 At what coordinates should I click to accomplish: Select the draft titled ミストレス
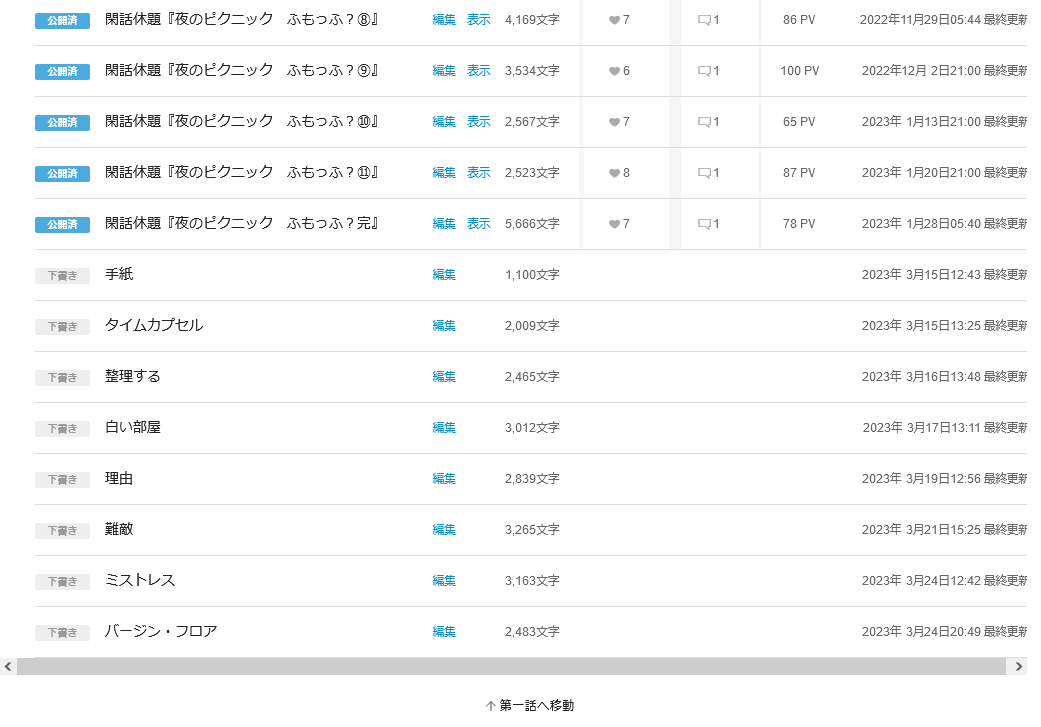140,581
